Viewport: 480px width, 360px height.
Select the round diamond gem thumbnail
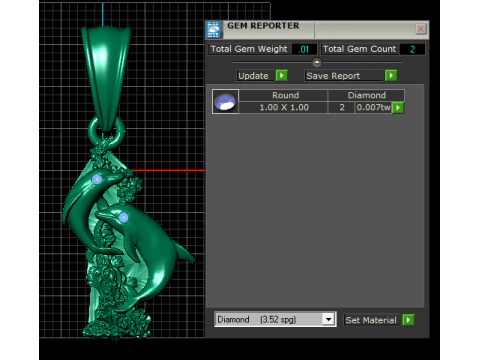tap(225, 102)
